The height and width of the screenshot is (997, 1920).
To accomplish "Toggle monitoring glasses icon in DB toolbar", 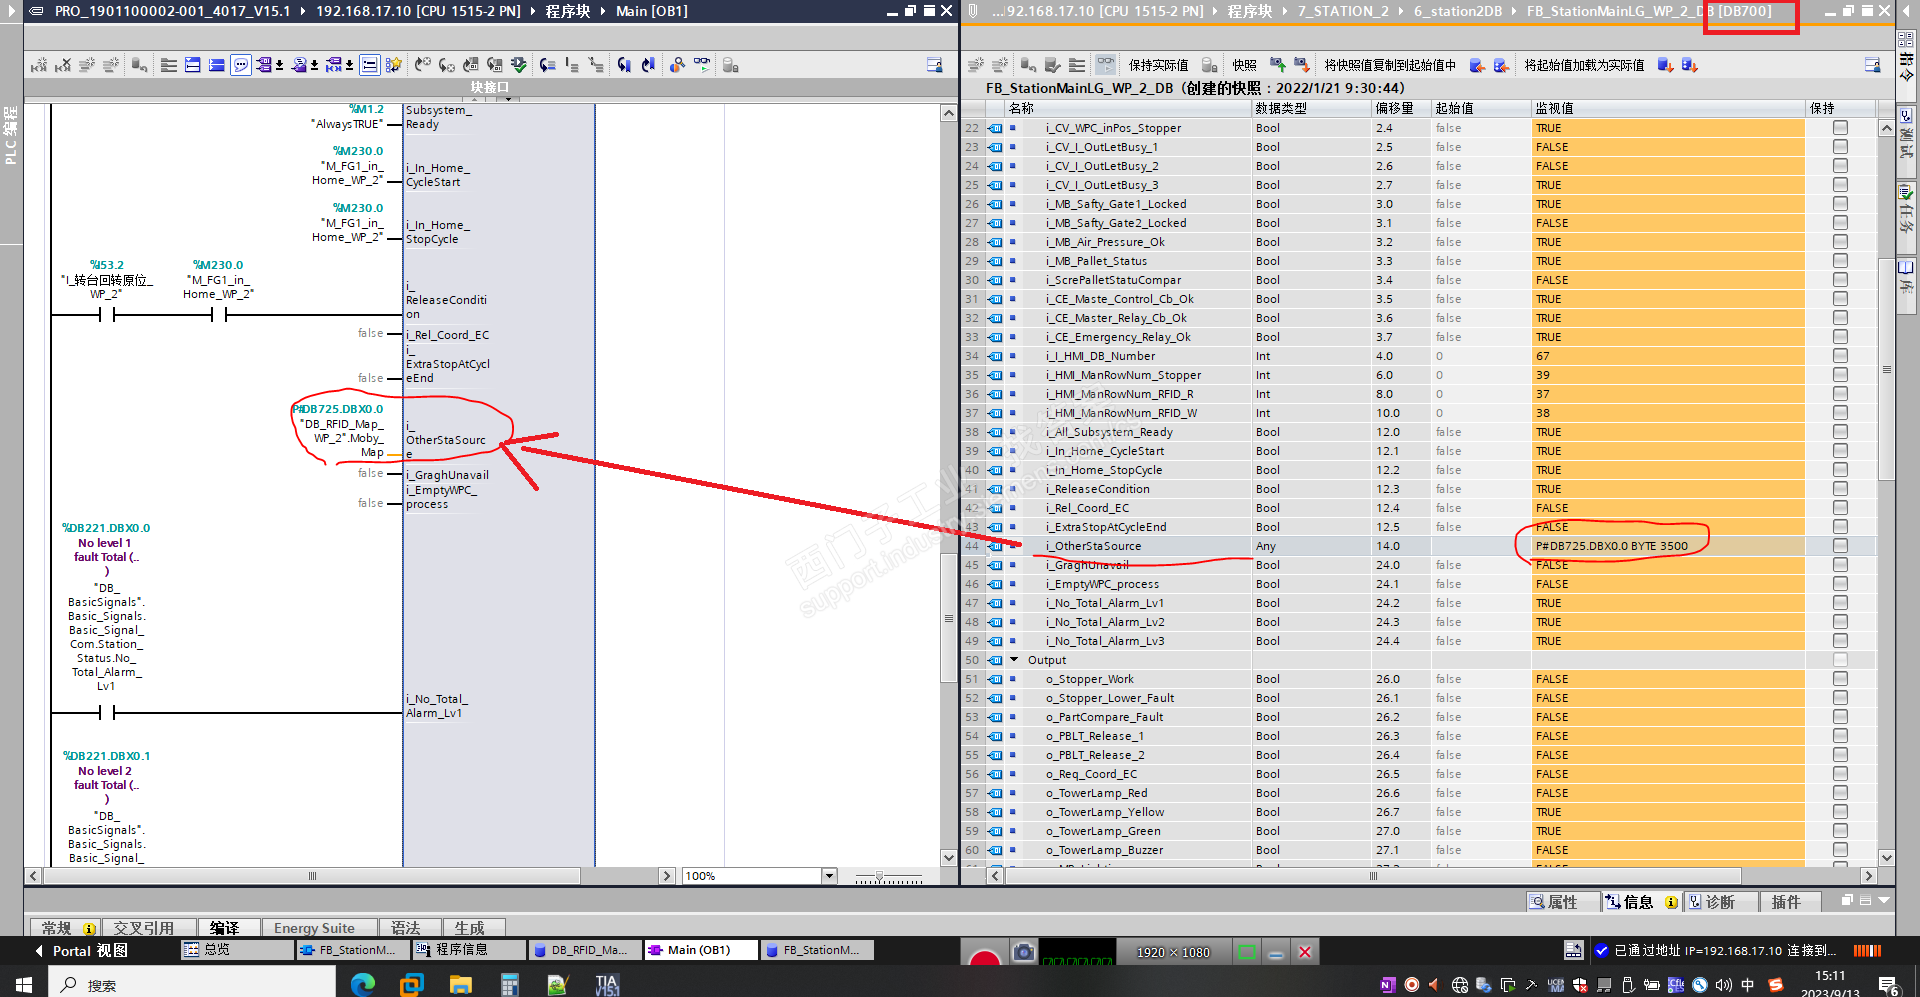I will pos(1105,65).
